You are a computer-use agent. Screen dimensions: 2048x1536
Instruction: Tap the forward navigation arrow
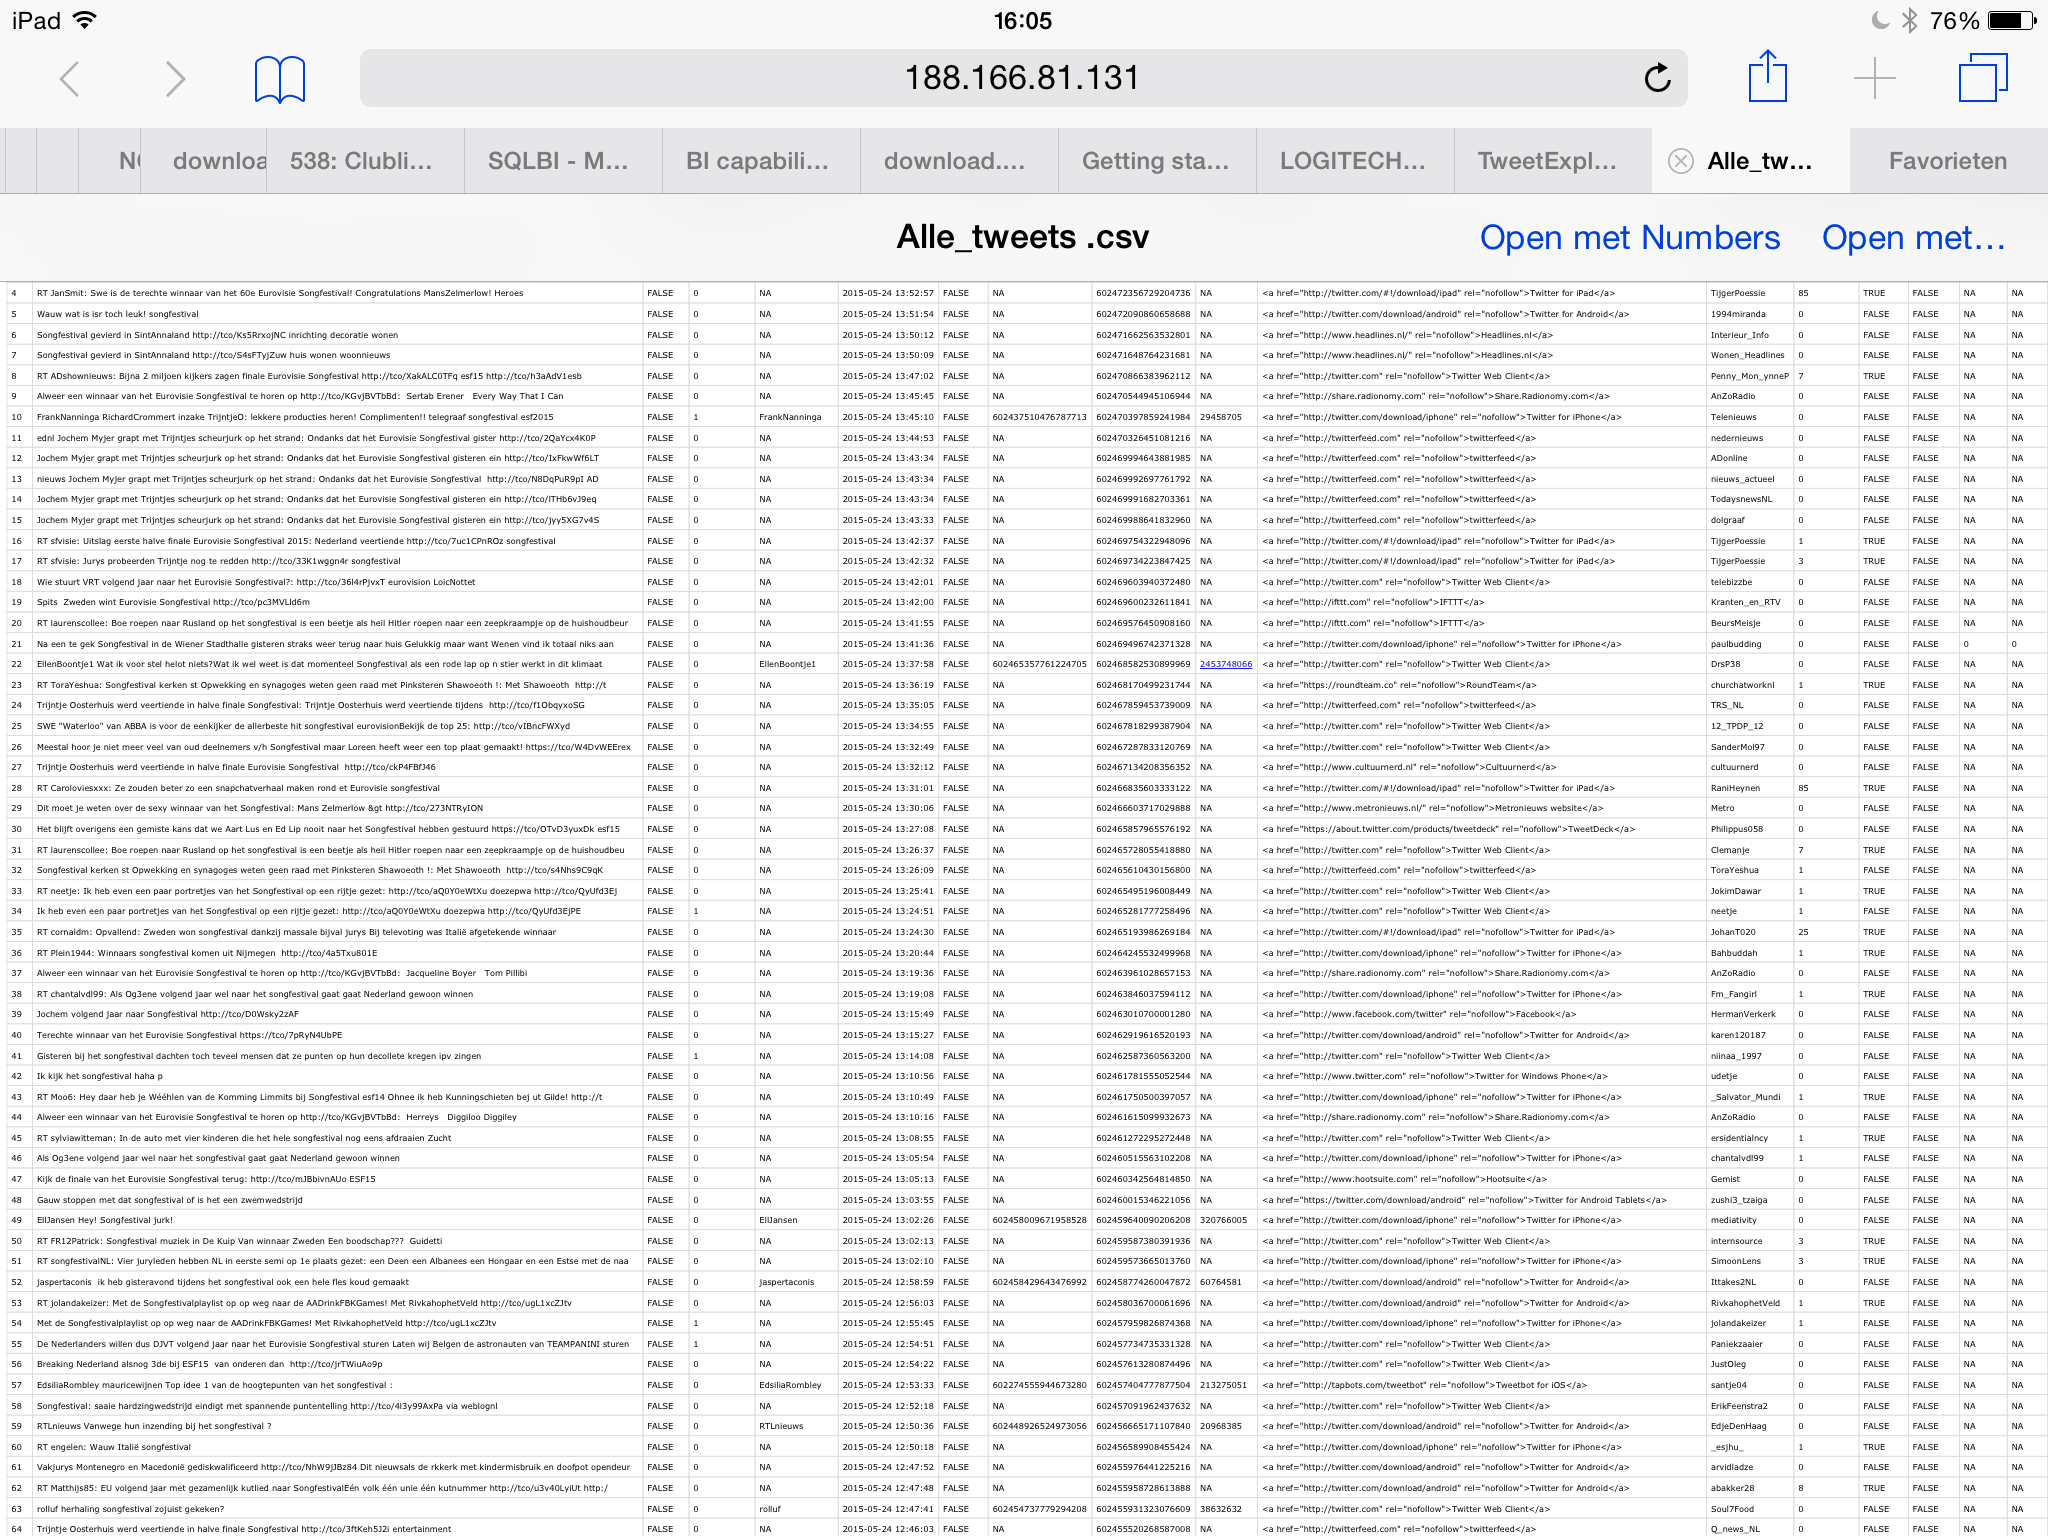[x=175, y=79]
